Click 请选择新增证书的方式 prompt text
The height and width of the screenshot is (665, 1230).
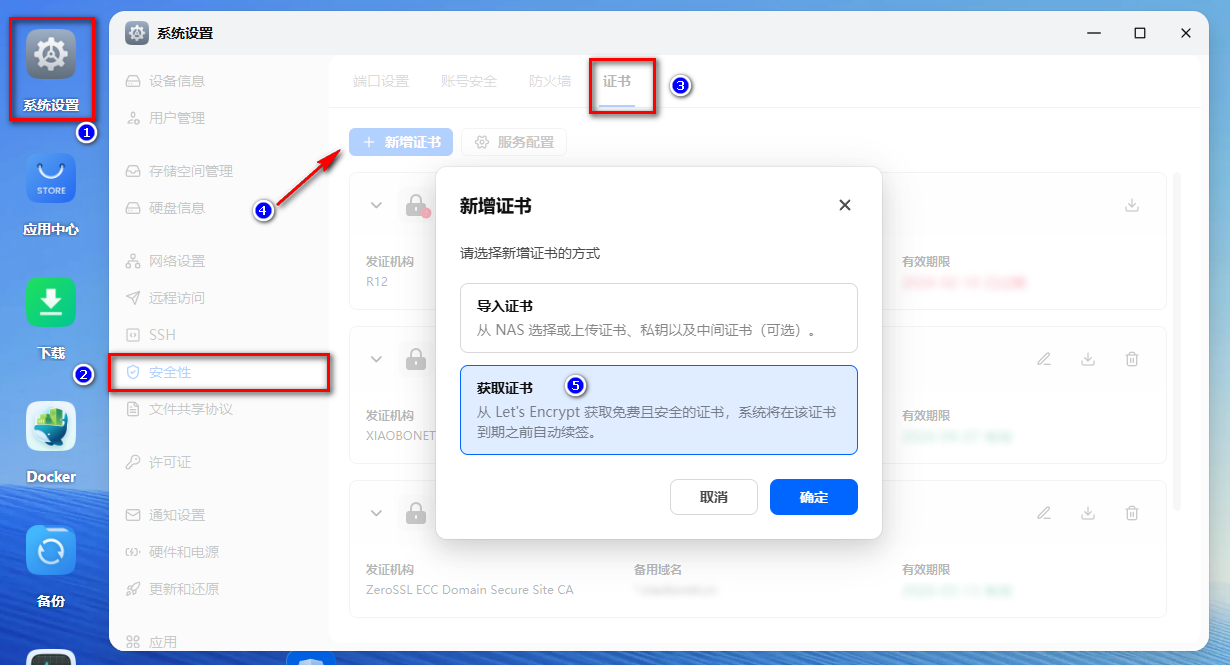click(530, 254)
